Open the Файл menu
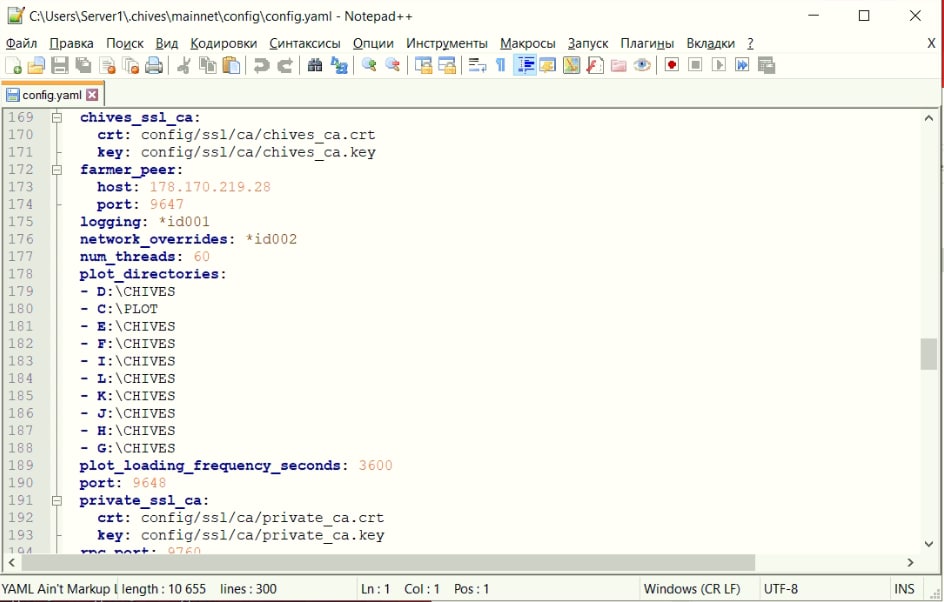944x602 pixels. coord(21,43)
